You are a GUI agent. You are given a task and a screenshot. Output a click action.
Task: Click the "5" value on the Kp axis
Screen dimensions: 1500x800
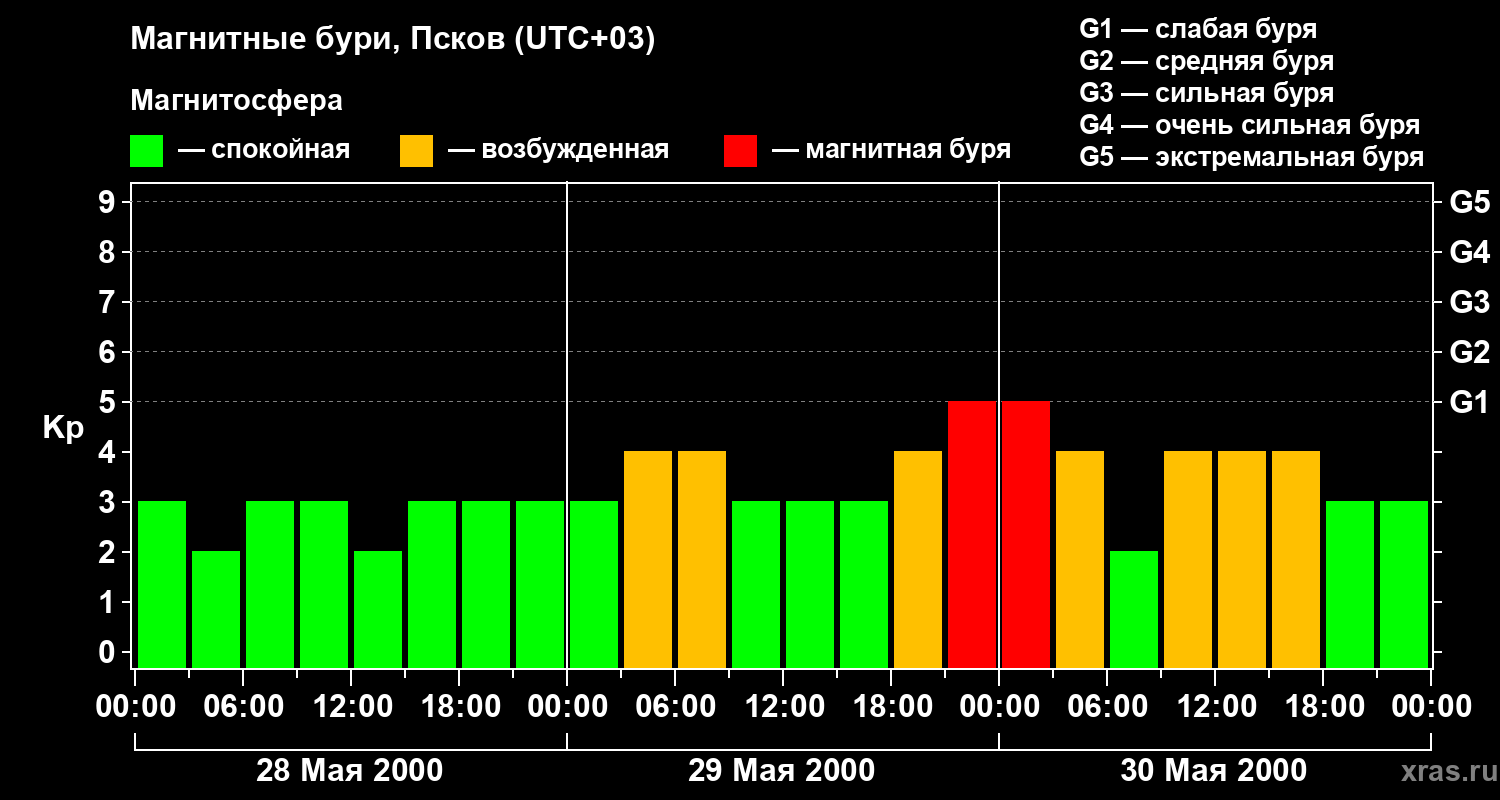(109, 402)
